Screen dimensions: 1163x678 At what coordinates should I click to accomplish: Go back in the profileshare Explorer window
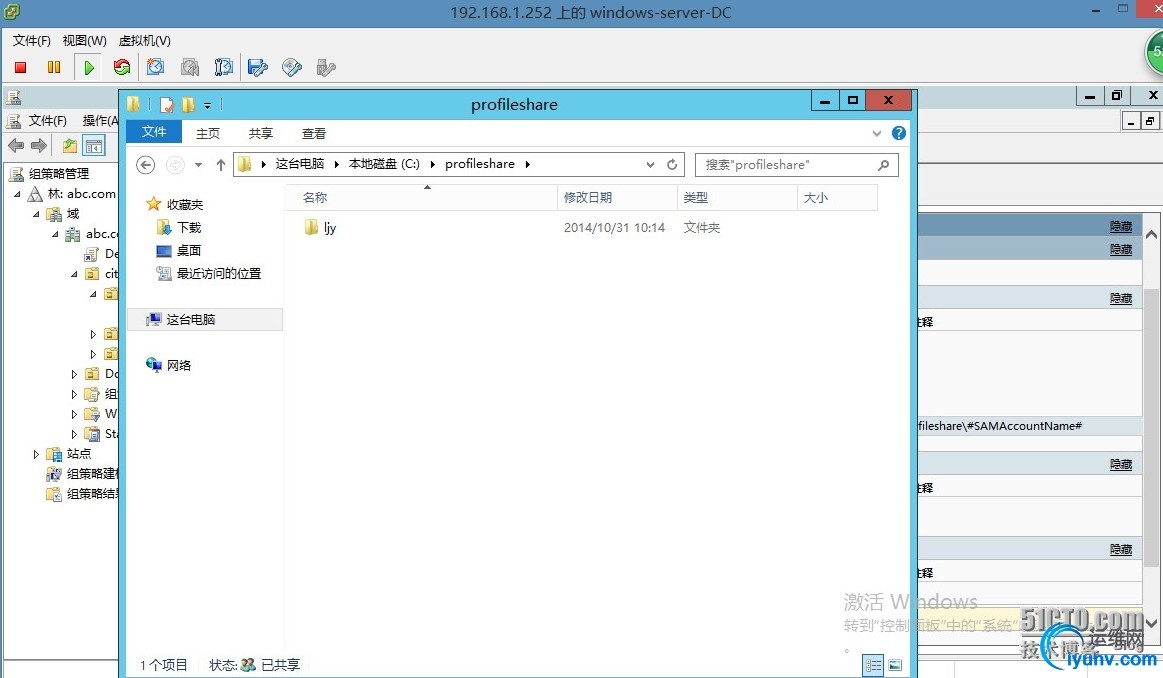146,165
